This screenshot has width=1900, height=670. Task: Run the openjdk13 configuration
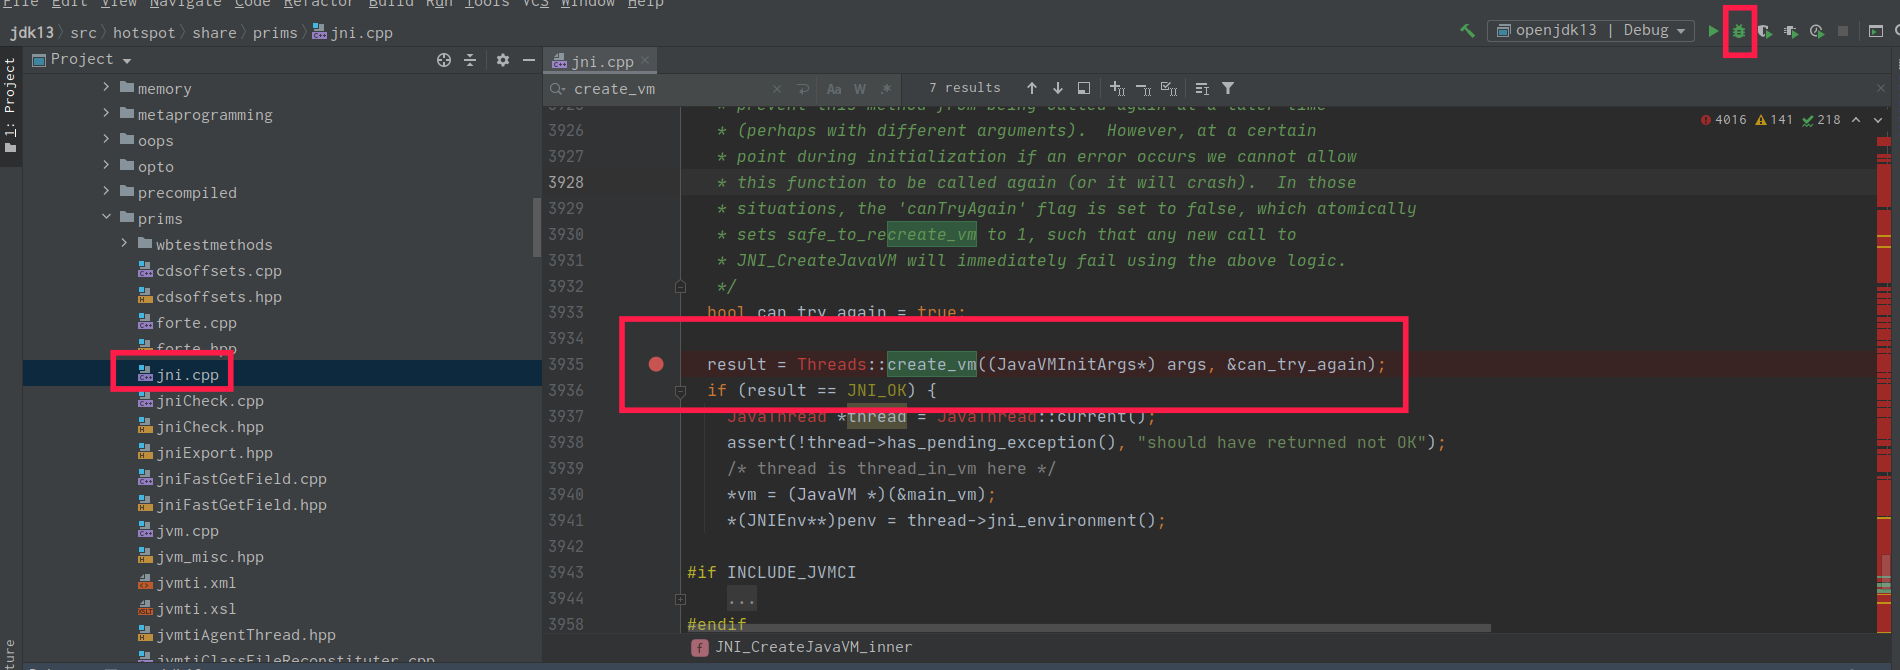pos(1713,31)
